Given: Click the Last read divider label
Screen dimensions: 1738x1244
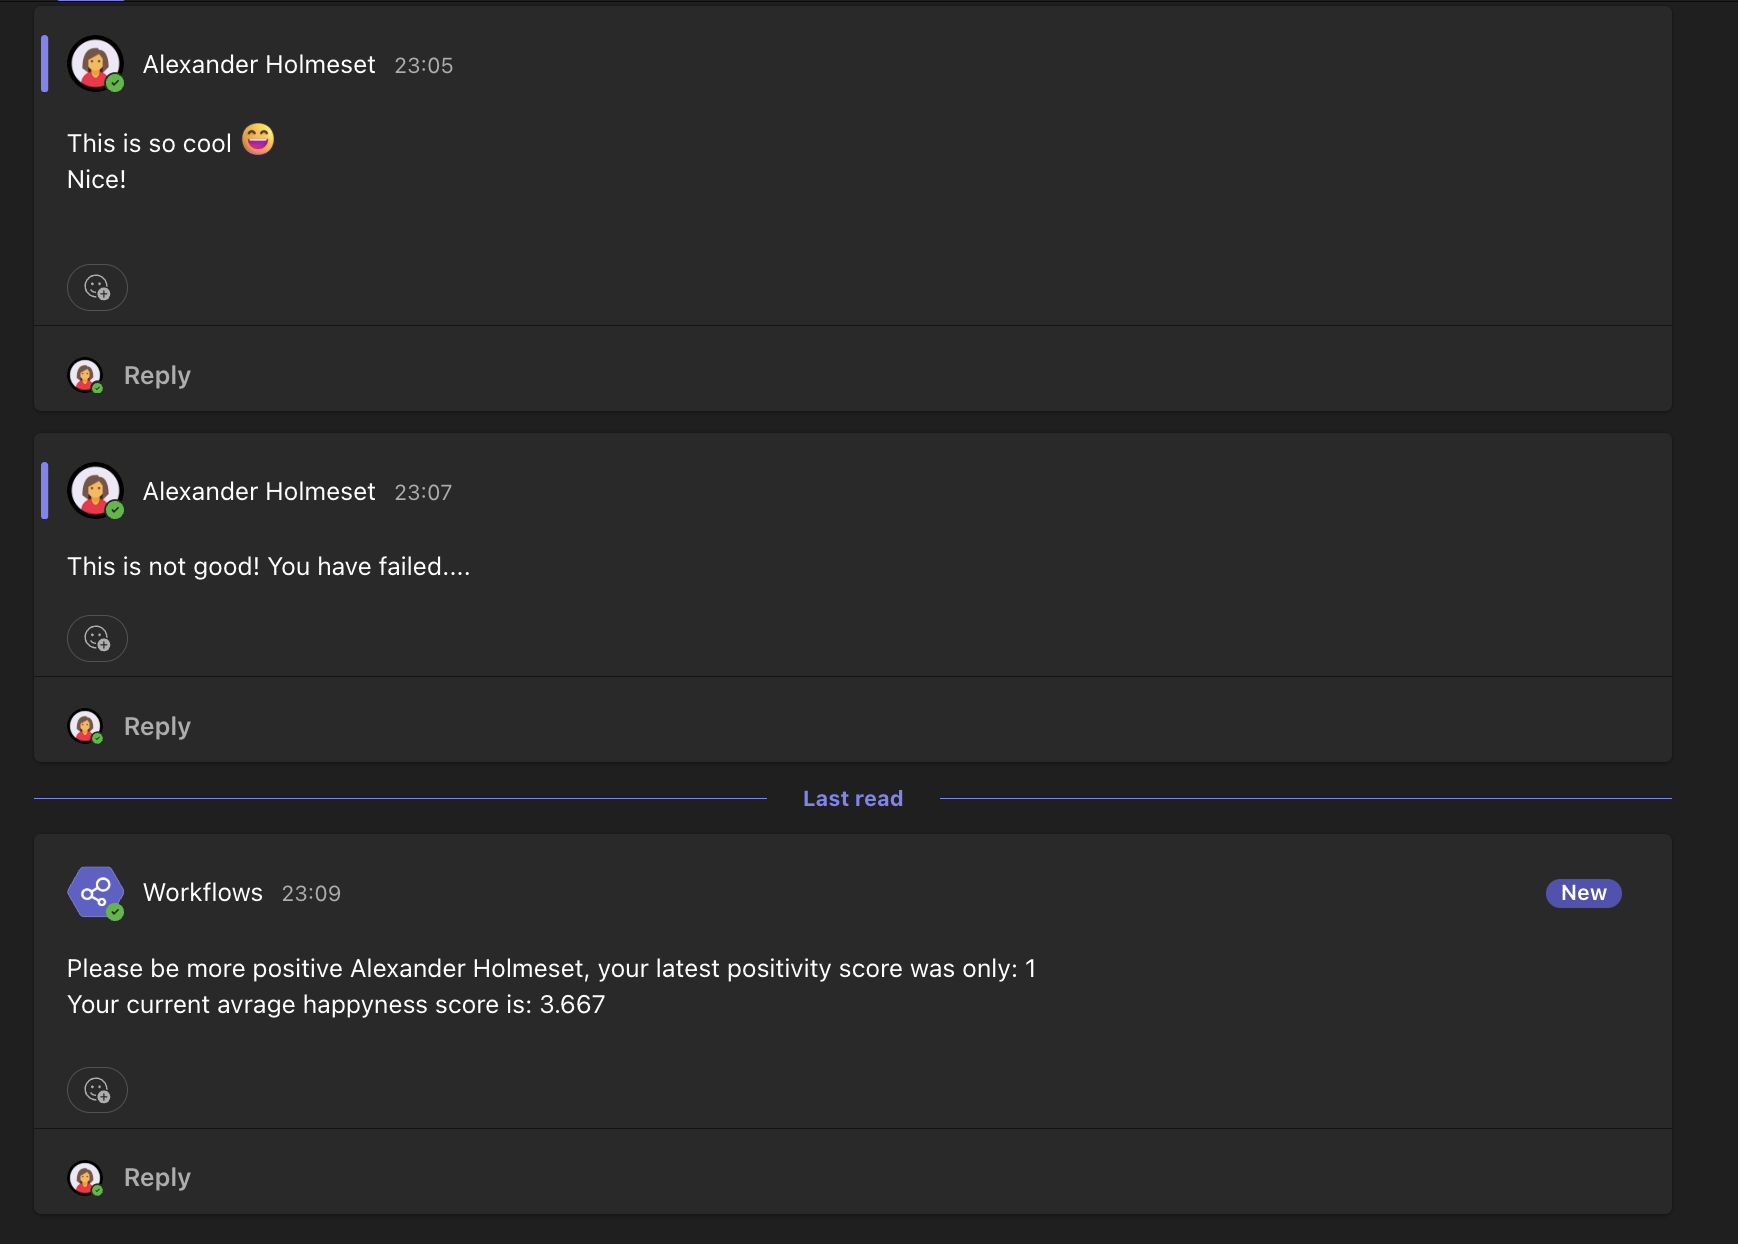Looking at the screenshot, I should tap(852, 798).
